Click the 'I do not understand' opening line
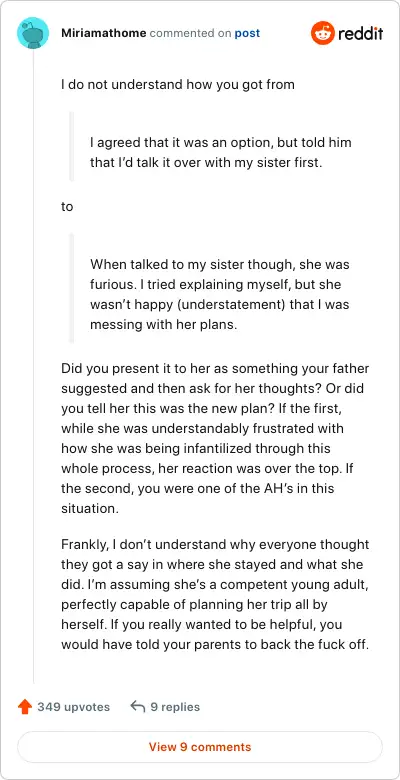The height and width of the screenshot is (780, 400). (178, 85)
